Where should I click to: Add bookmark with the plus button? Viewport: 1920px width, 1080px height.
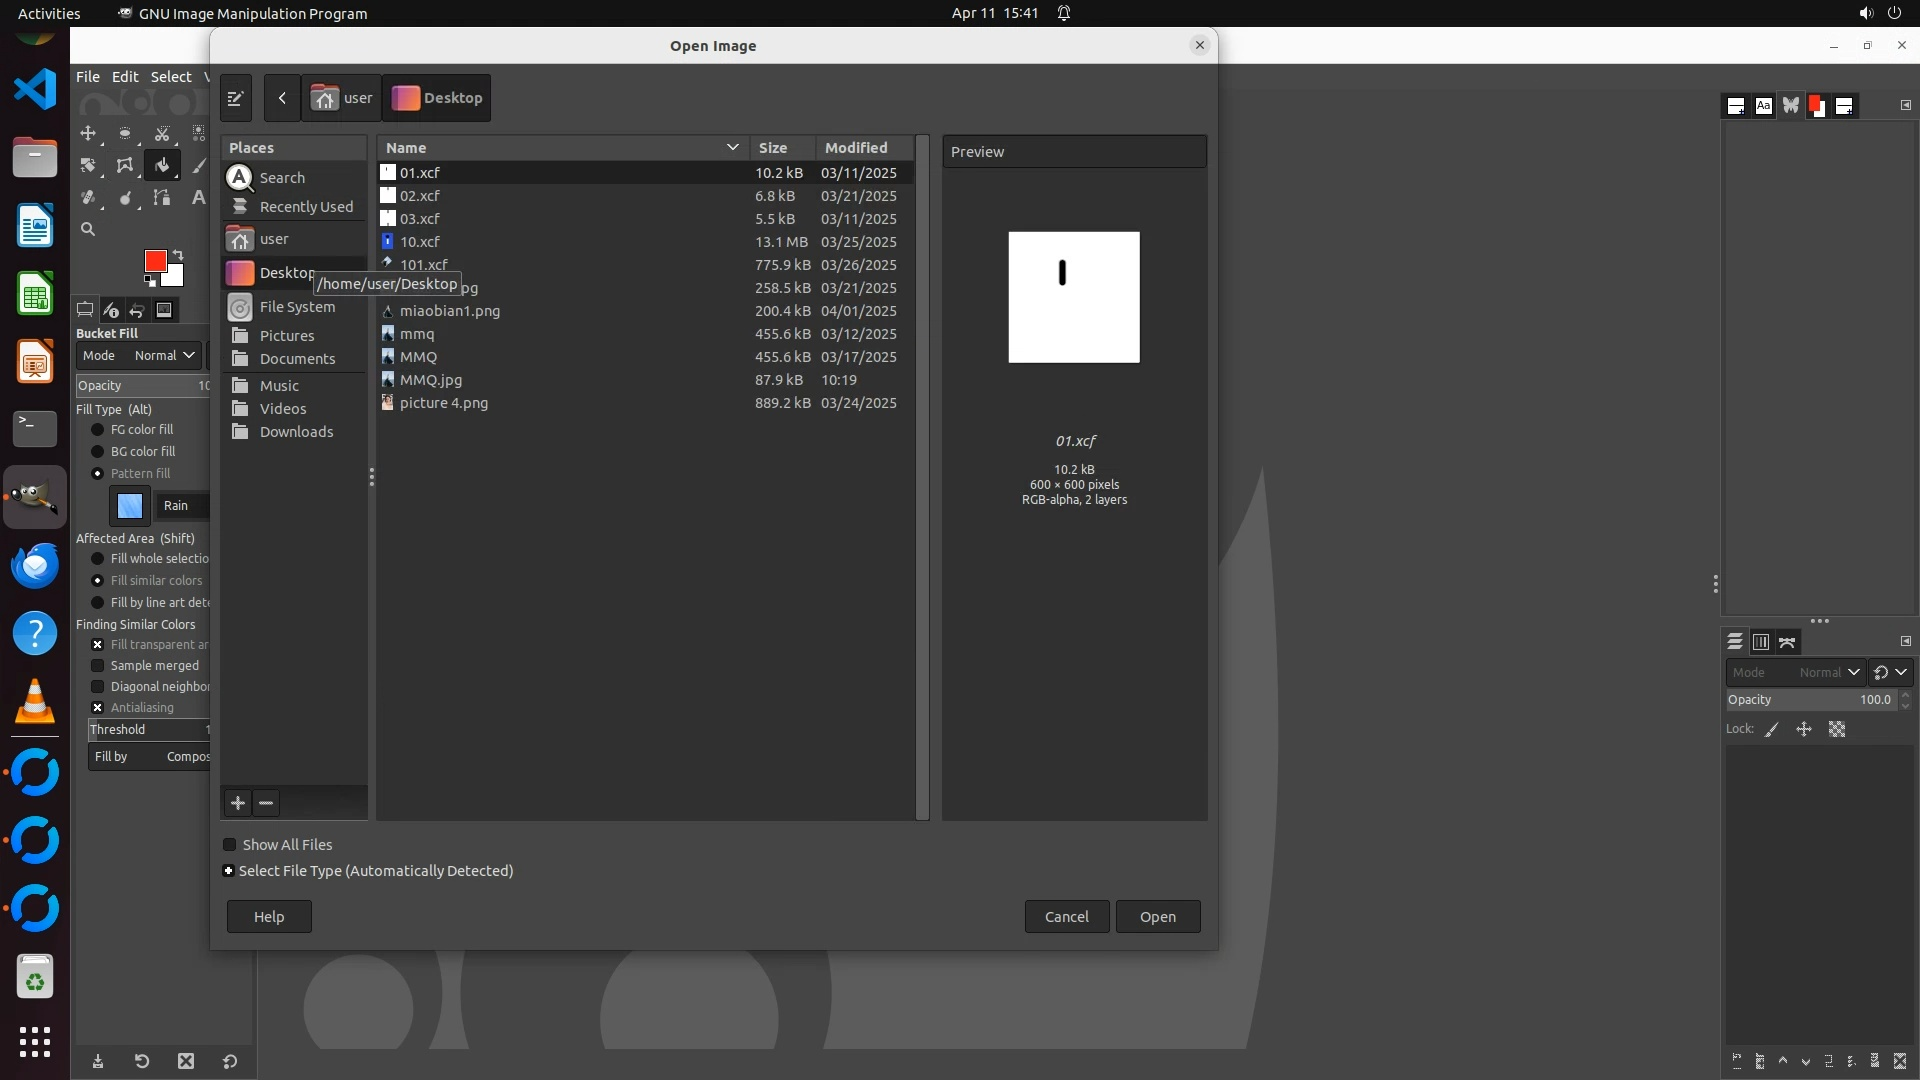pyautogui.click(x=238, y=803)
